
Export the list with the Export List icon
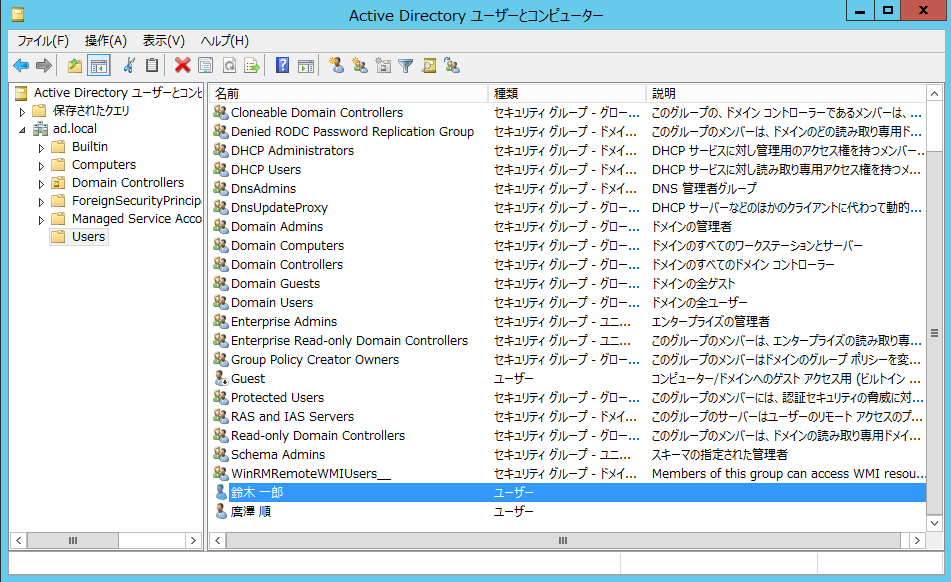click(x=252, y=65)
